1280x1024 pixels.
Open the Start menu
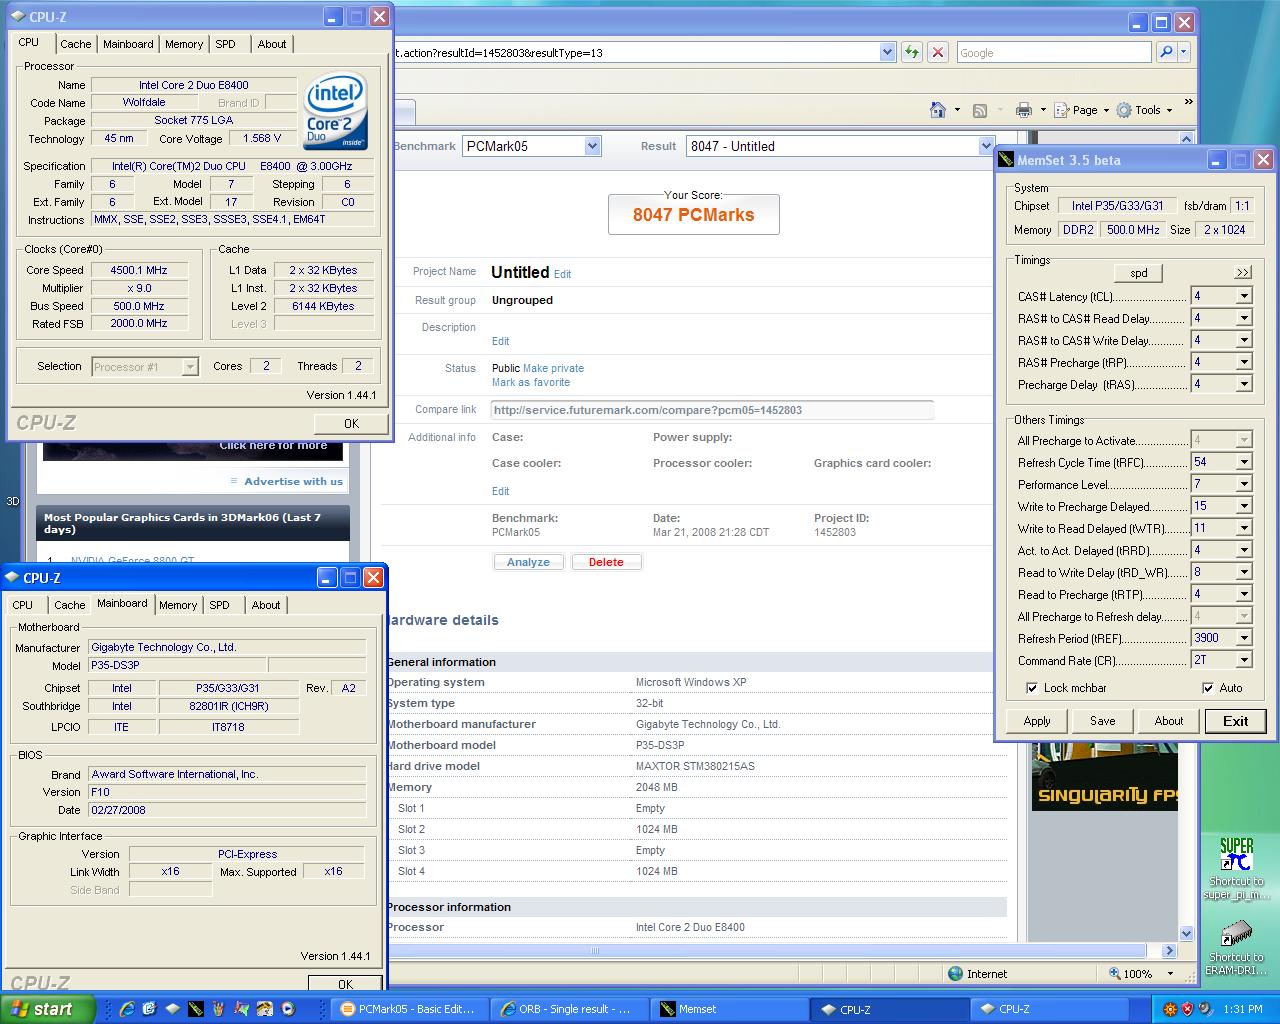[x=48, y=1009]
